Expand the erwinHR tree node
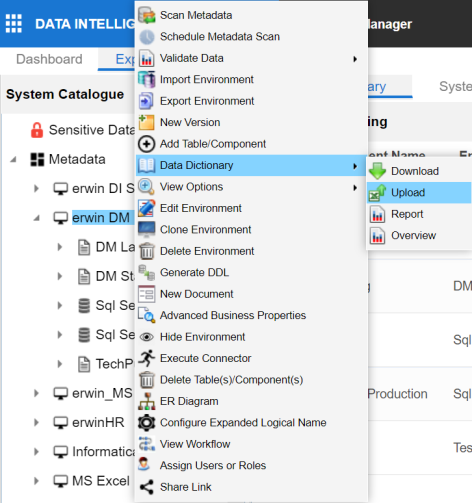Viewport: 472px width, 503px height. (x=36, y=423)
